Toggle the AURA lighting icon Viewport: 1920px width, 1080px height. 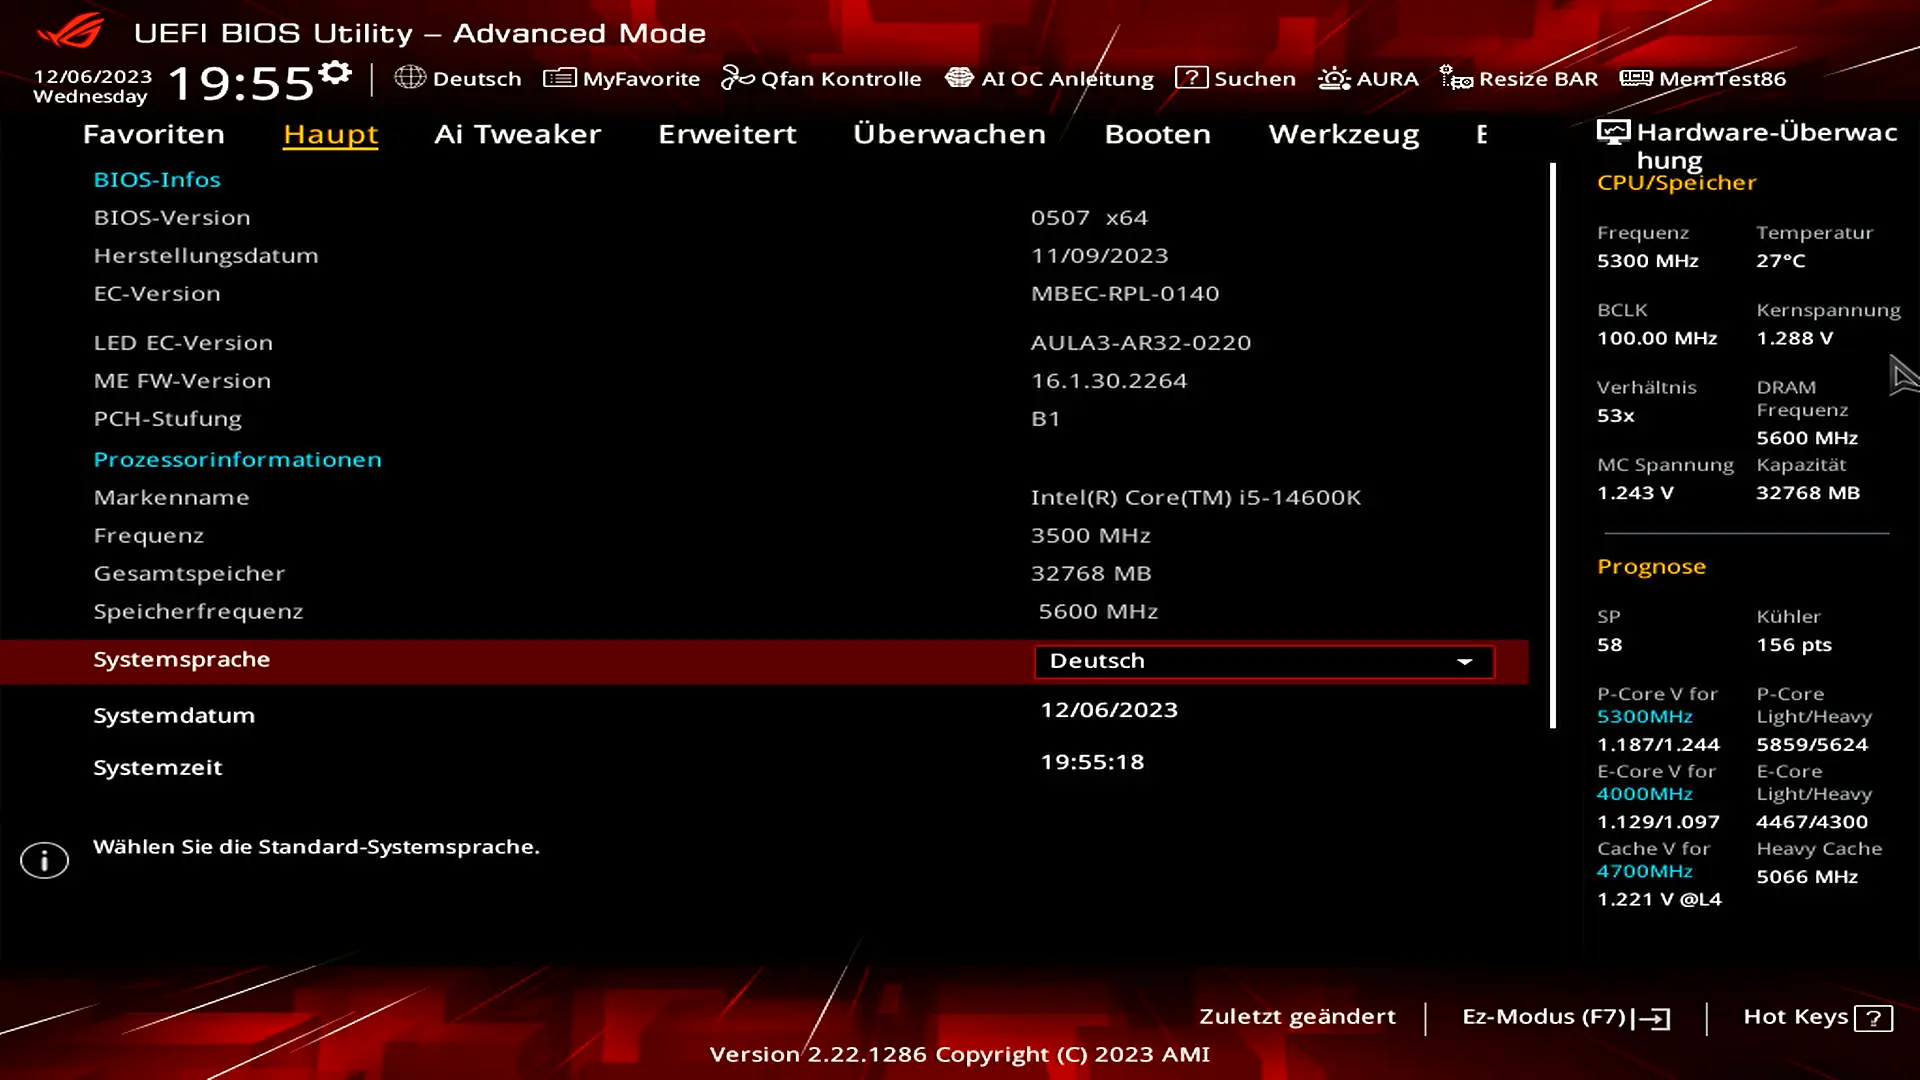[x=1333, y=78]
